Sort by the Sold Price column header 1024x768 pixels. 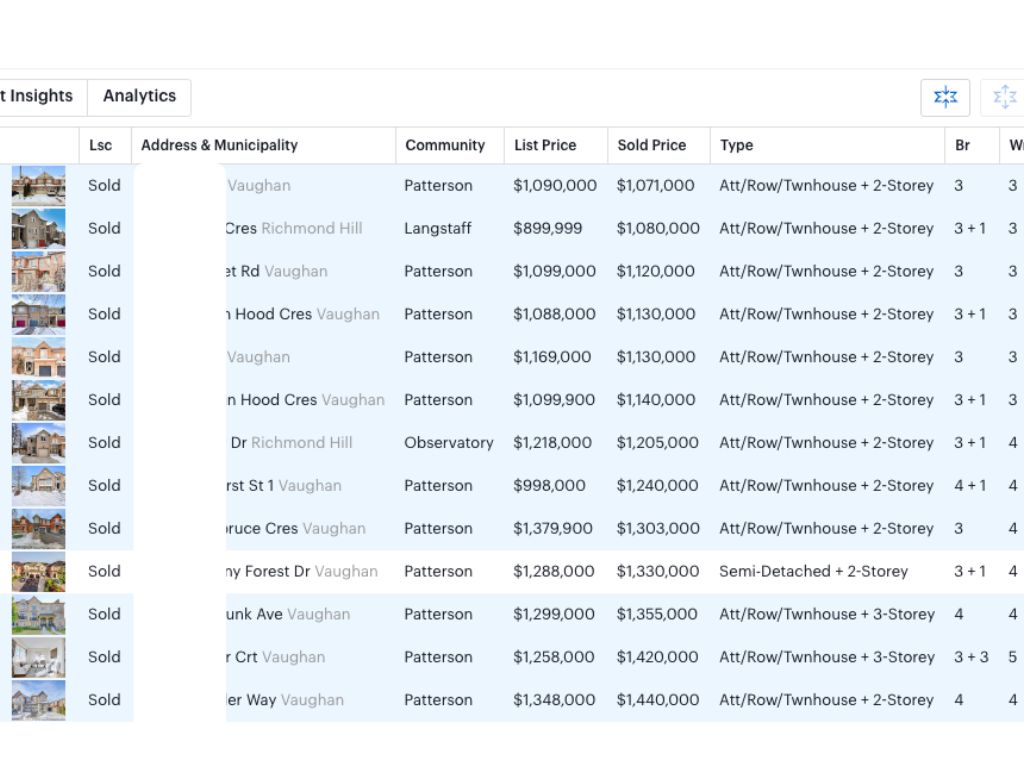coord(651,145)
